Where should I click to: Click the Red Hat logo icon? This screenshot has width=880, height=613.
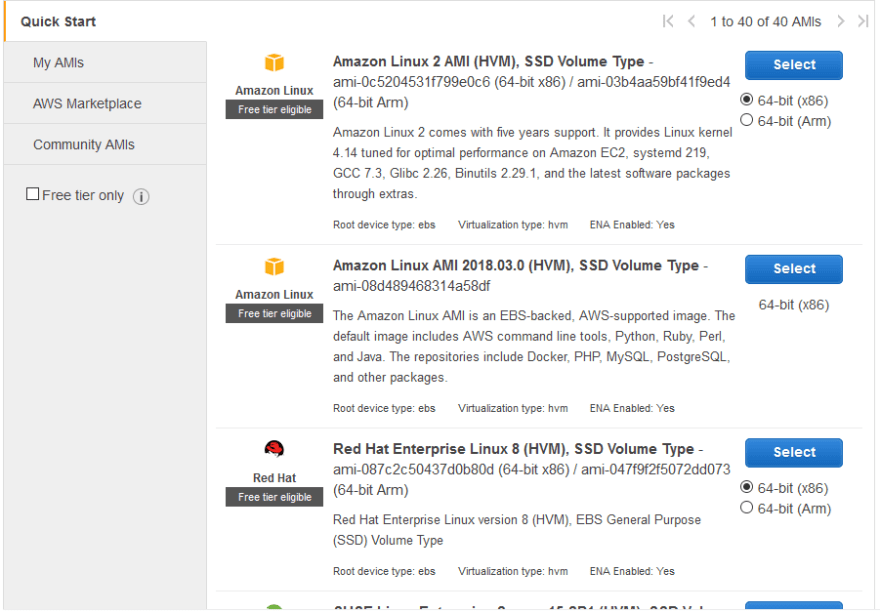(x=274, y=449)
